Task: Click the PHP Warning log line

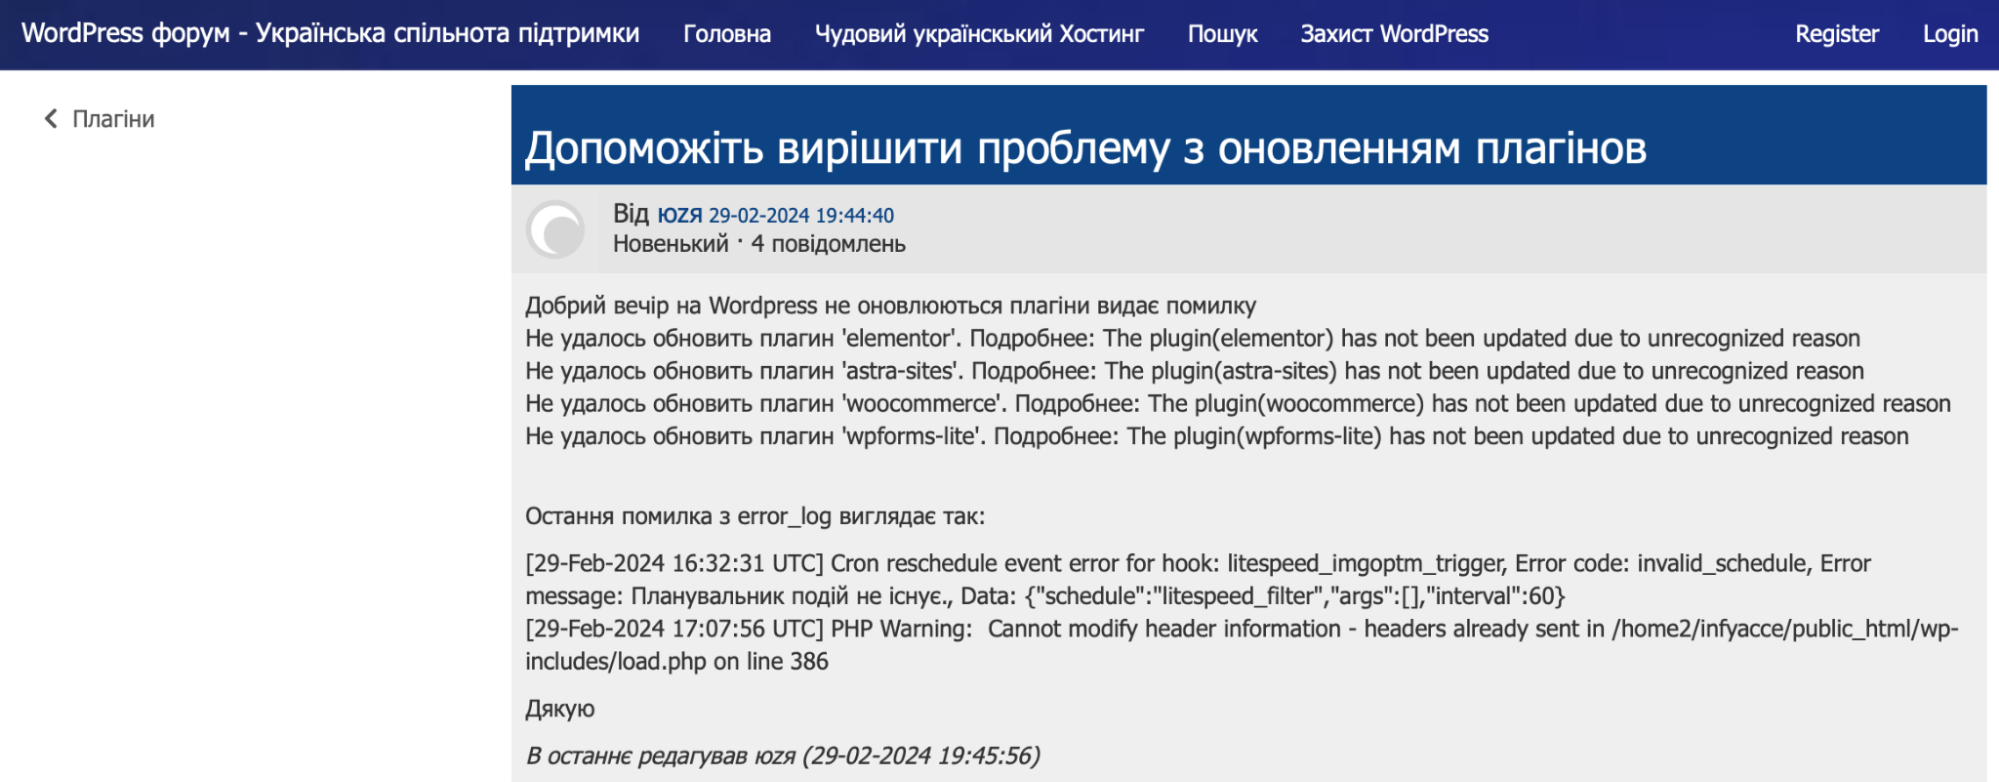Action: (1241, 645)
